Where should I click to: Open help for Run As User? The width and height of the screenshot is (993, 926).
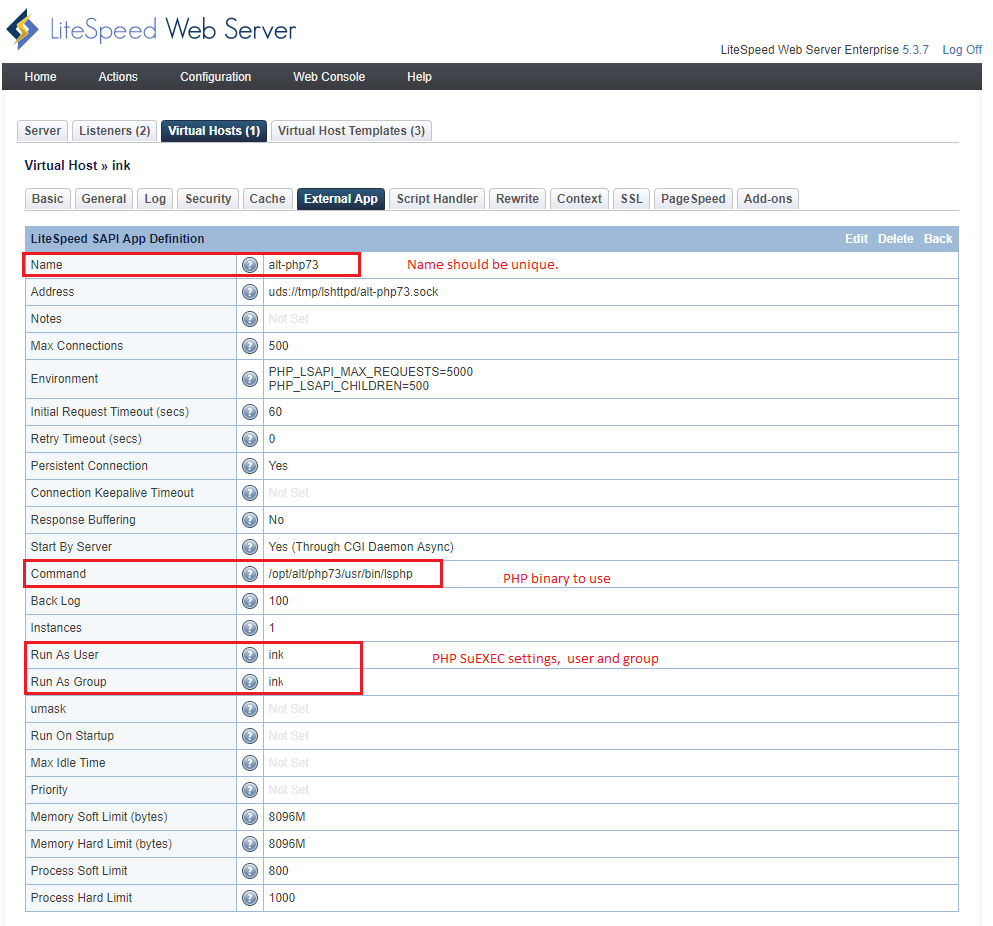point(250,655)
